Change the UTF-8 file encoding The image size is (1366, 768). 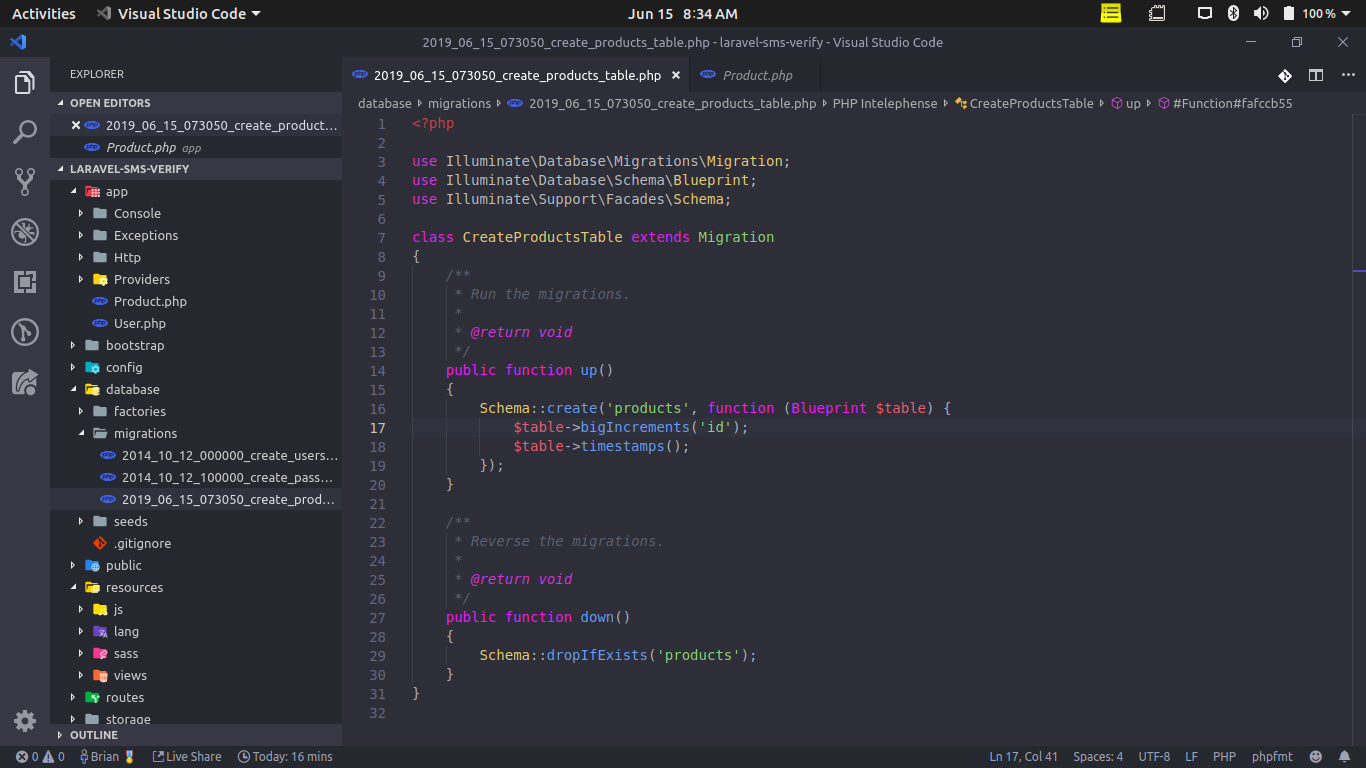[x=1154, y=757]
